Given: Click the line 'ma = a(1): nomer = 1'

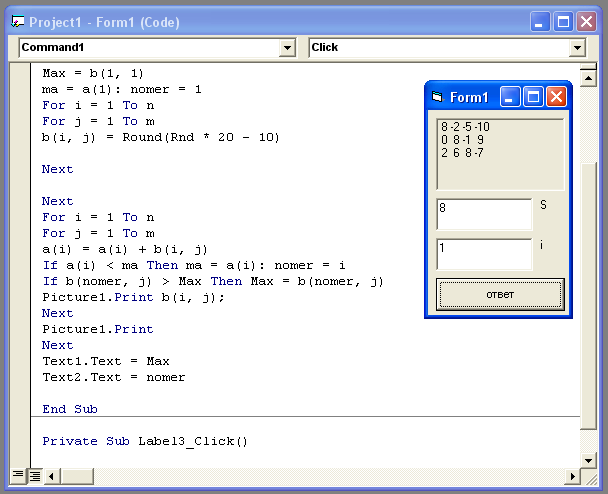Looking at the screenshot, I should point(122,90).
